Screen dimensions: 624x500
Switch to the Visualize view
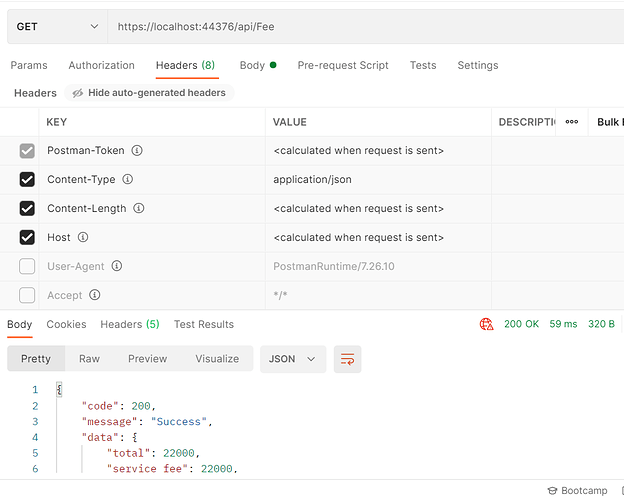217,359
